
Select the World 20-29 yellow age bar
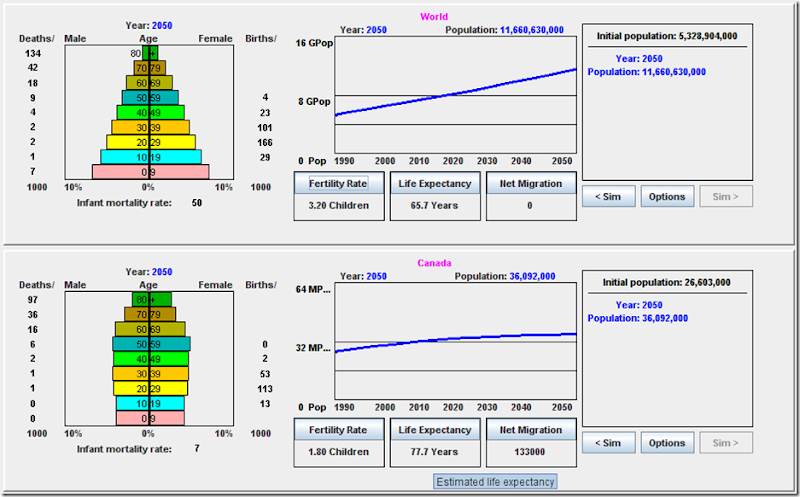coord(151,142)
